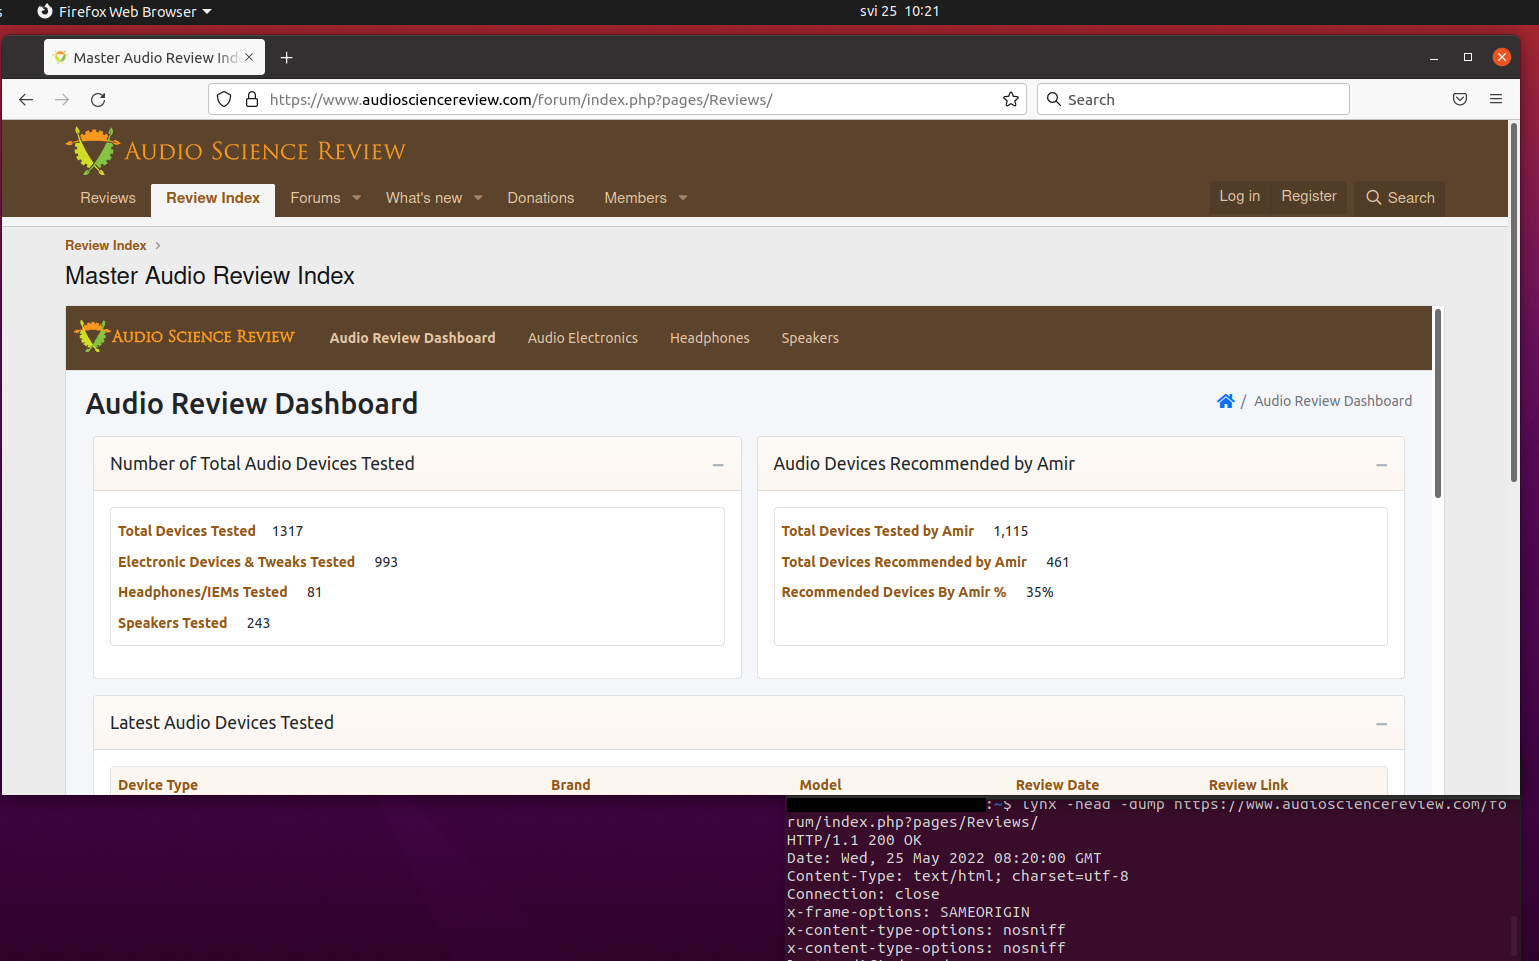Click the browser forward arrow
The height and width of the screenshot is (961, 1539).
click(x=62, y=100)
